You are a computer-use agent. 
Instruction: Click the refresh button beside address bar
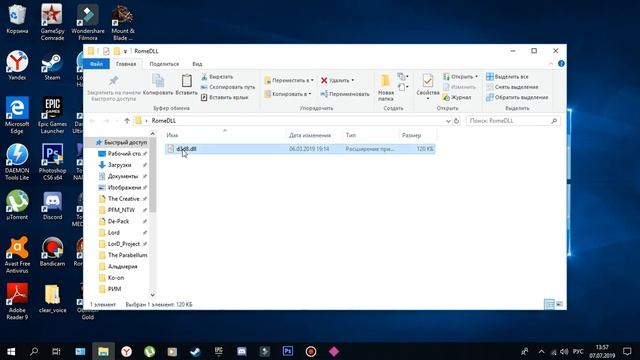(456, 121)
